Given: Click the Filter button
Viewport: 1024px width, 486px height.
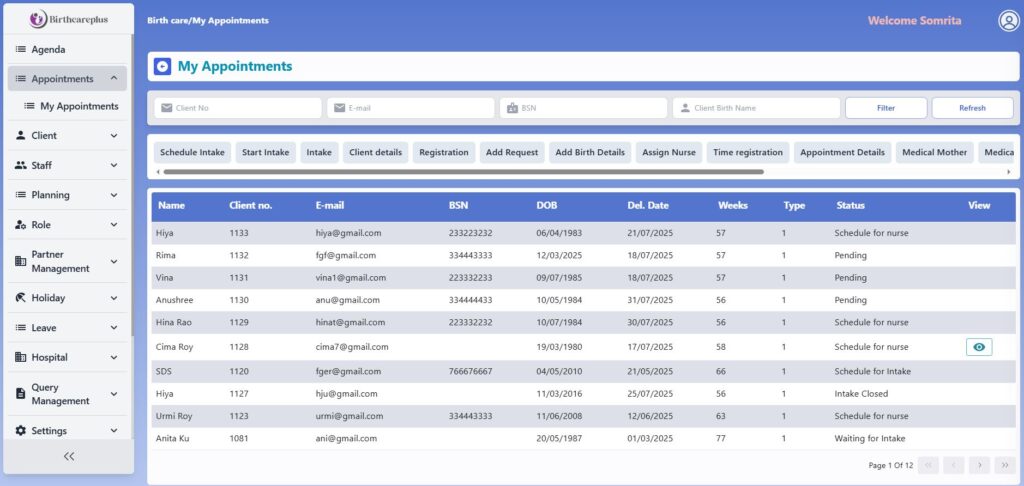Looking at the screenshot, I should click(885, 108).
